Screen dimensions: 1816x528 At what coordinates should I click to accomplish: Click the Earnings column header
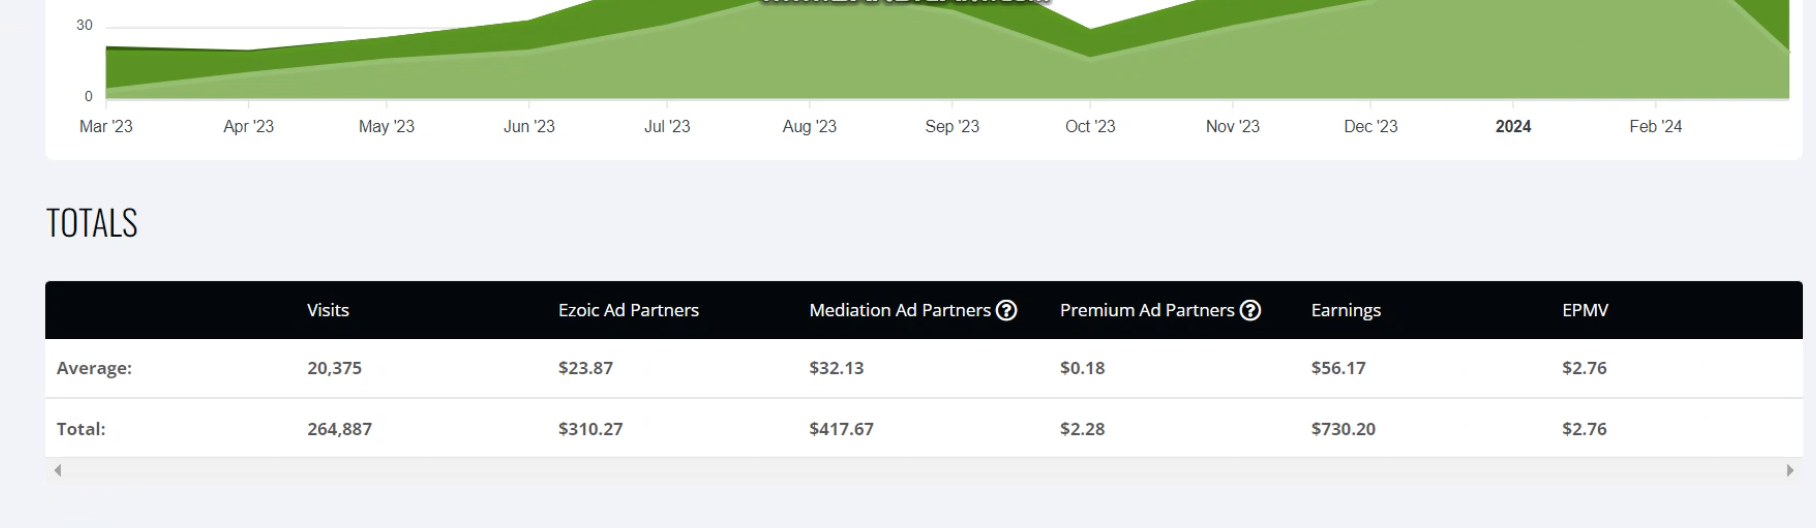coord(1346,310)
